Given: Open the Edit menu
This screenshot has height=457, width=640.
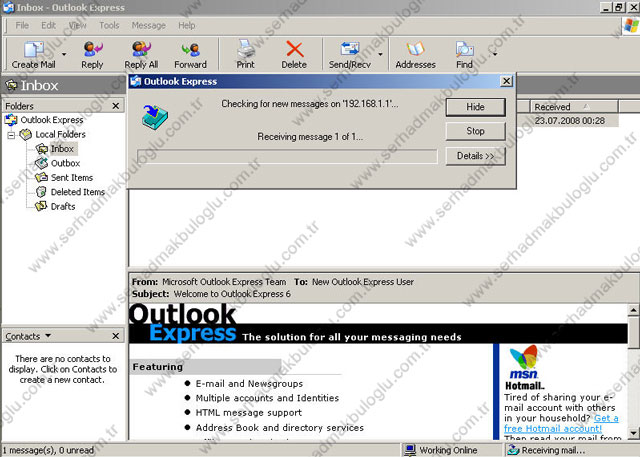Looking at the screenshot, I should 48,25.
